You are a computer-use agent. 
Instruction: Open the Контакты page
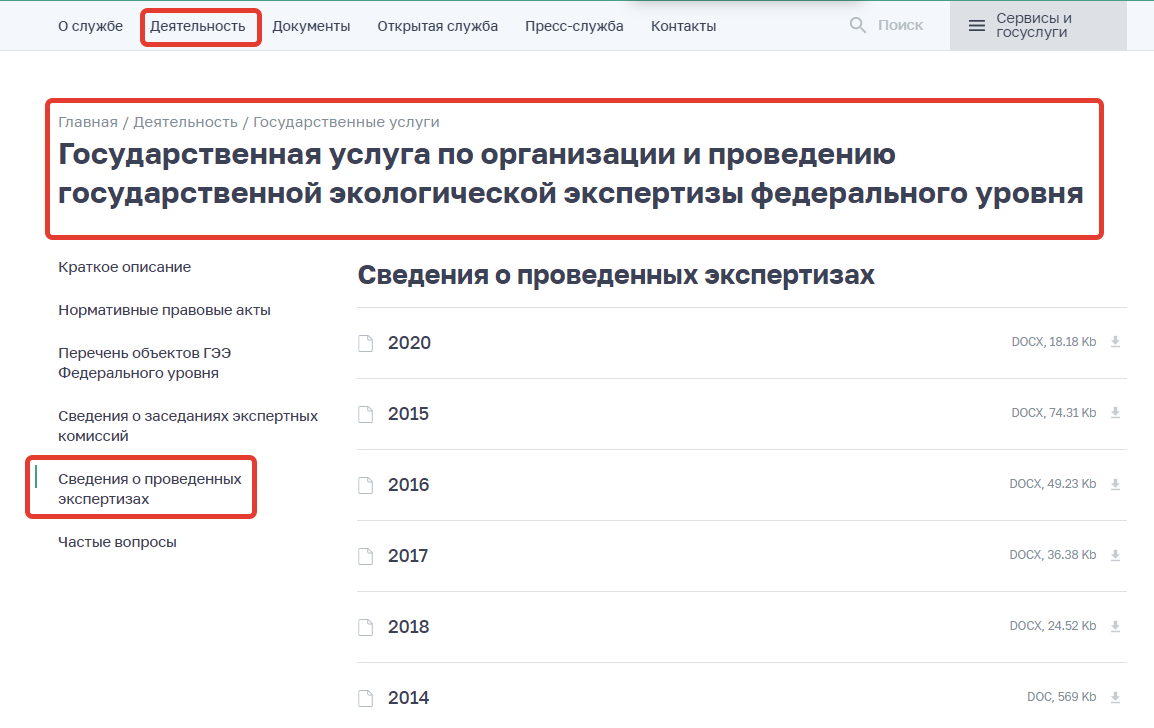pyautogui.click(x=683, y=26)
